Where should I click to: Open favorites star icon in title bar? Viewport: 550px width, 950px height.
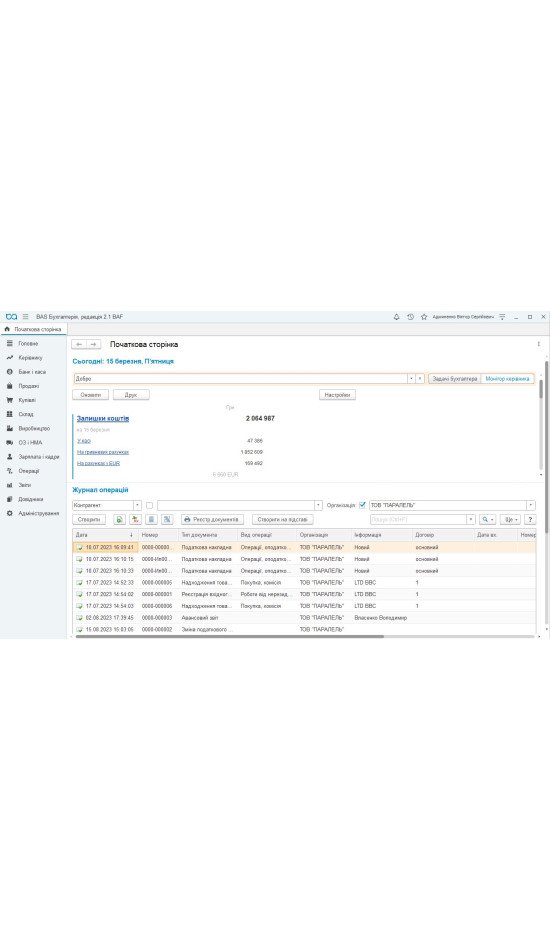[x=424, y=317]
